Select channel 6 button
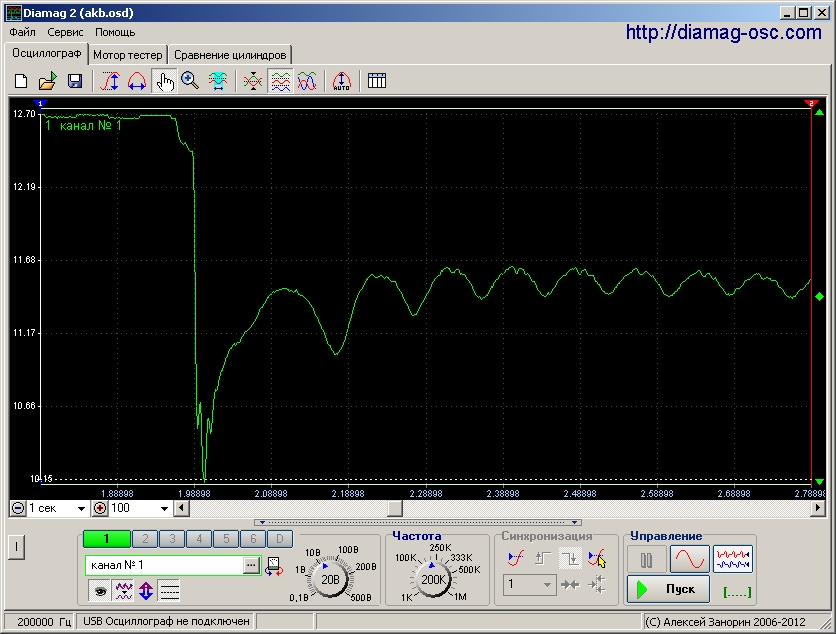 253,539
